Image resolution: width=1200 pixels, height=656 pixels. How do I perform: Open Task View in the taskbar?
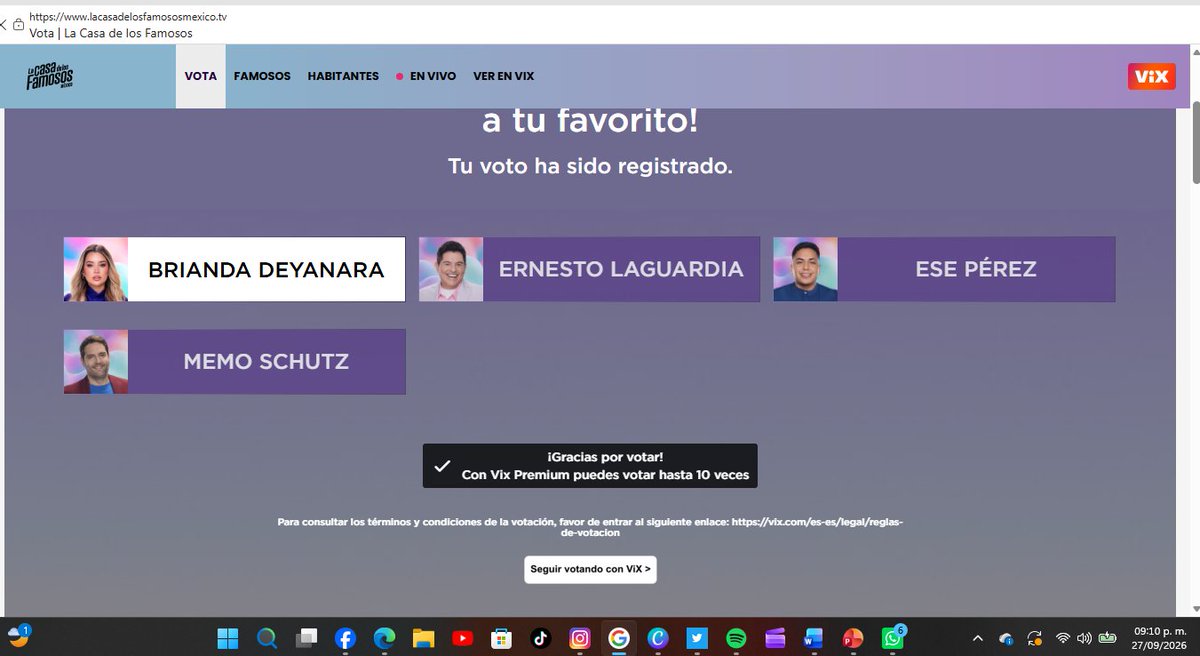click(306, 638)
